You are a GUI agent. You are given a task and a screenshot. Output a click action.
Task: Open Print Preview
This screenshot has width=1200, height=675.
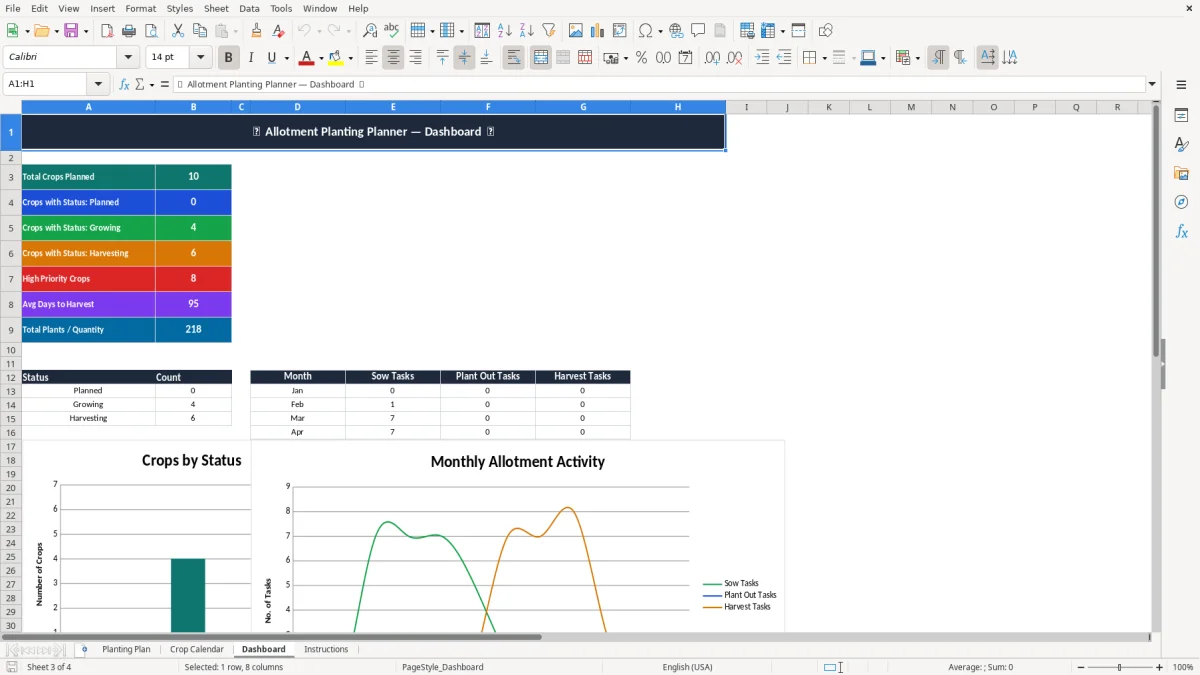click(x=151, y=31)
